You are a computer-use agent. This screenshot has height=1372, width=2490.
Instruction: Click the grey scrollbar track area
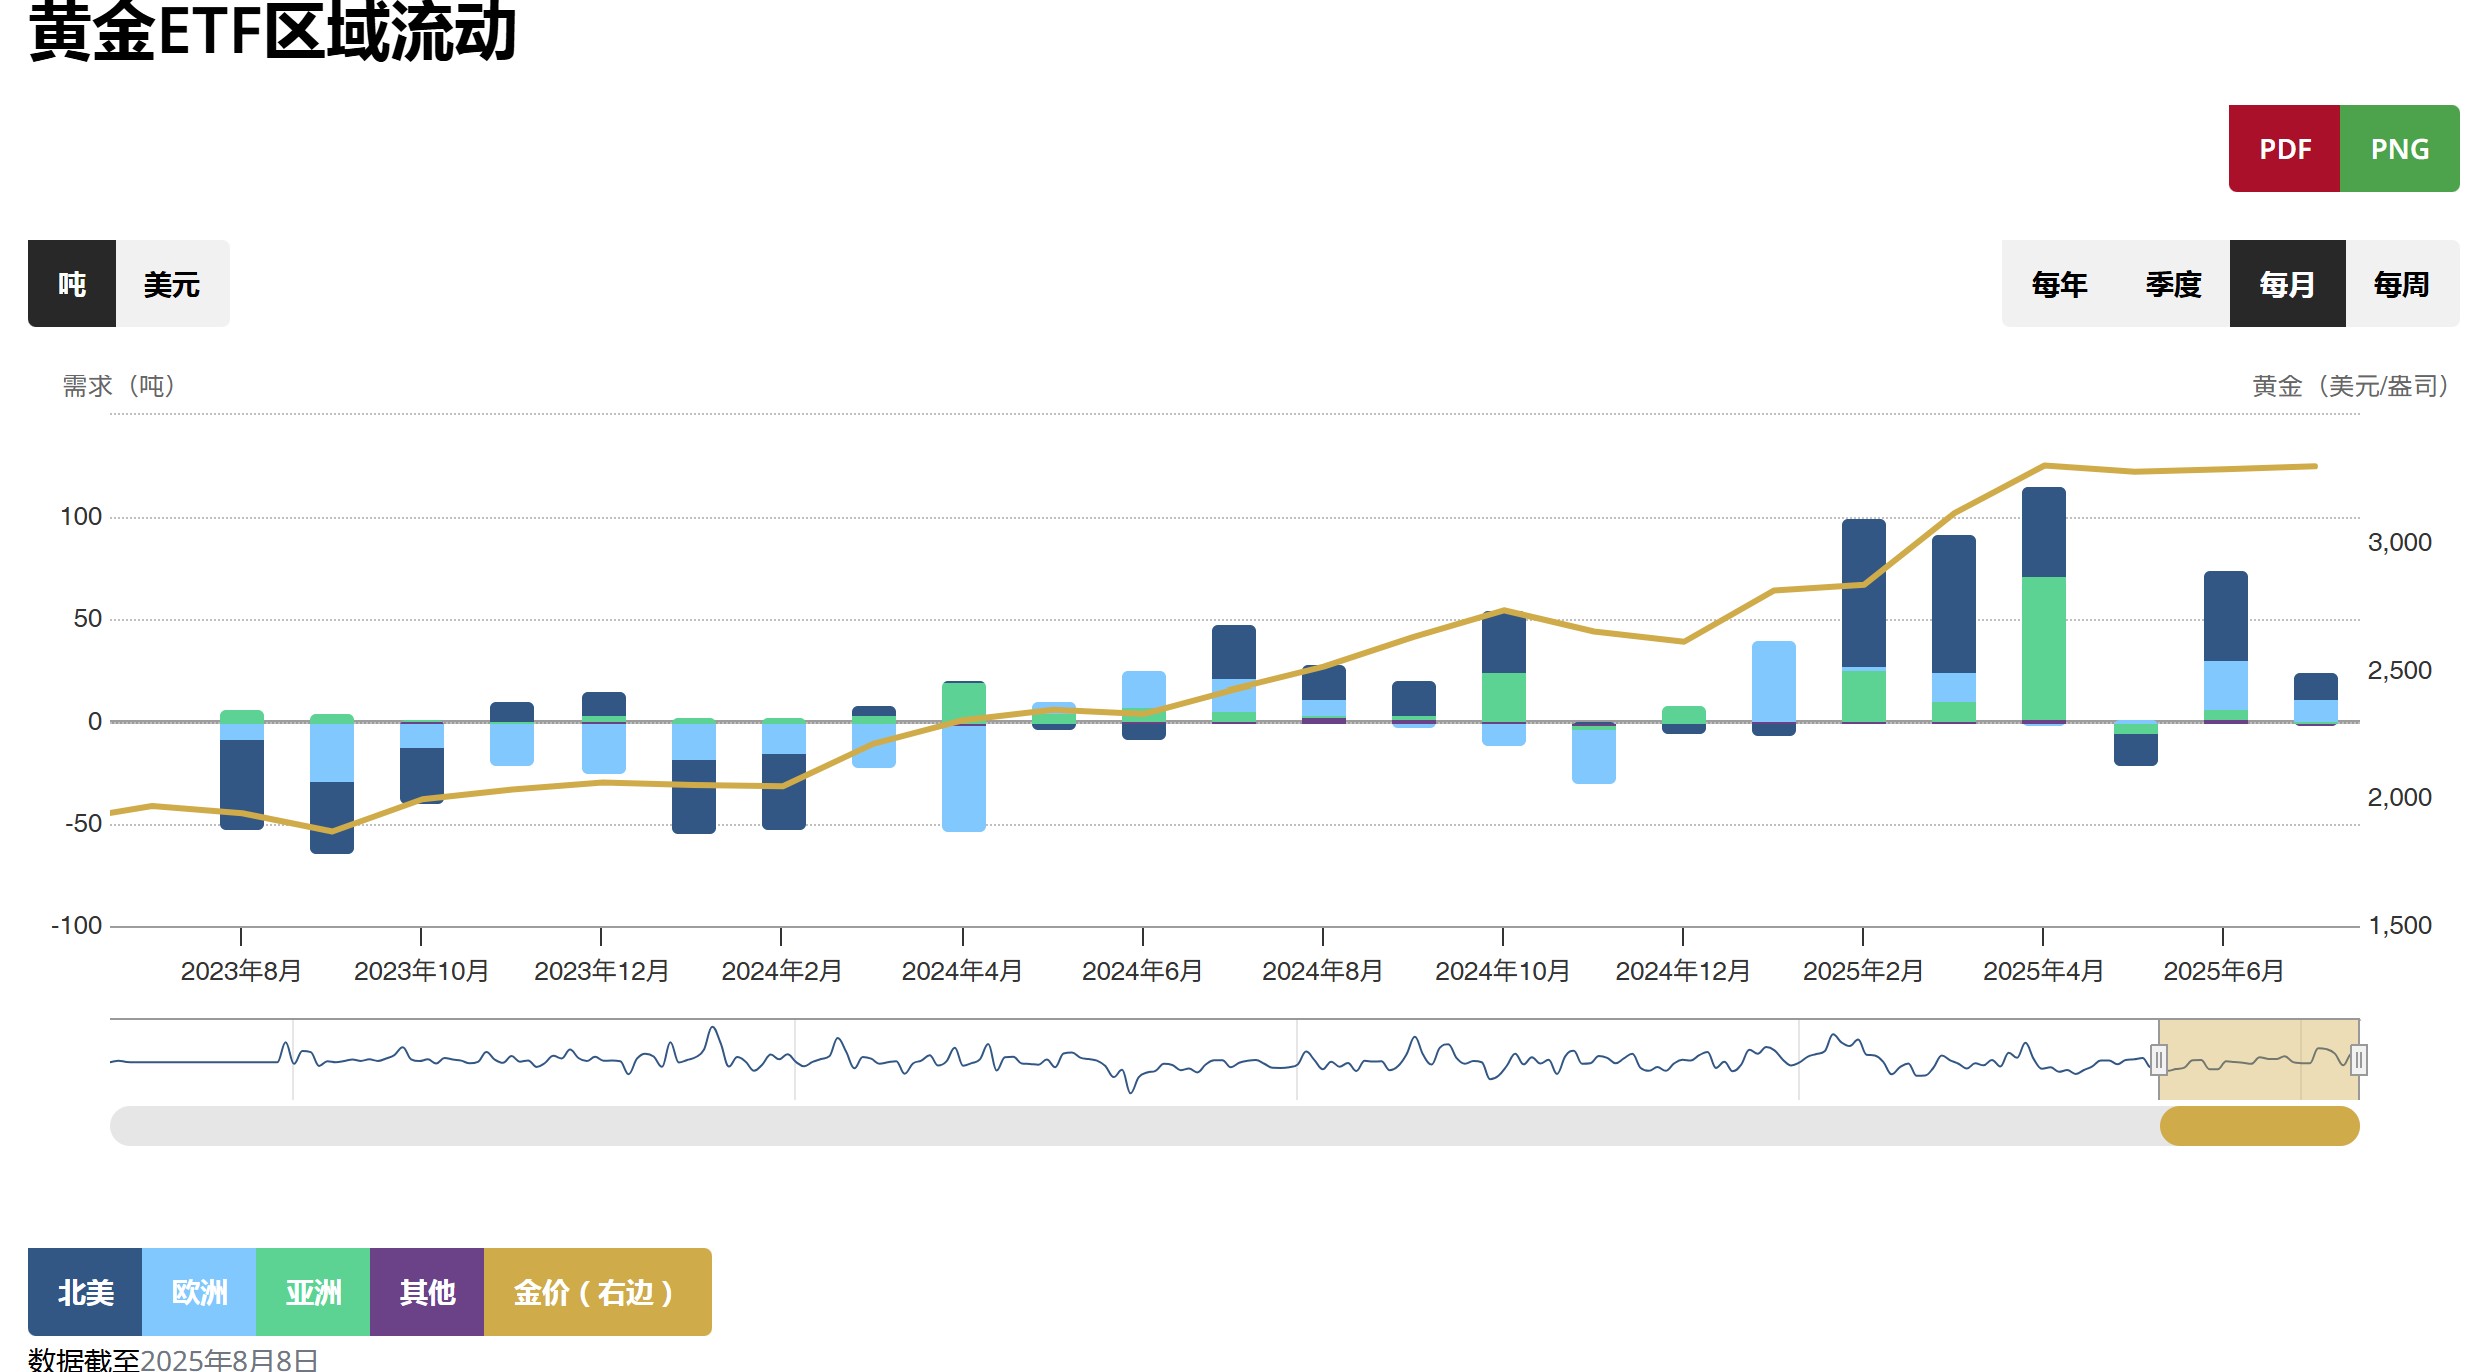pos(1100,1126)
